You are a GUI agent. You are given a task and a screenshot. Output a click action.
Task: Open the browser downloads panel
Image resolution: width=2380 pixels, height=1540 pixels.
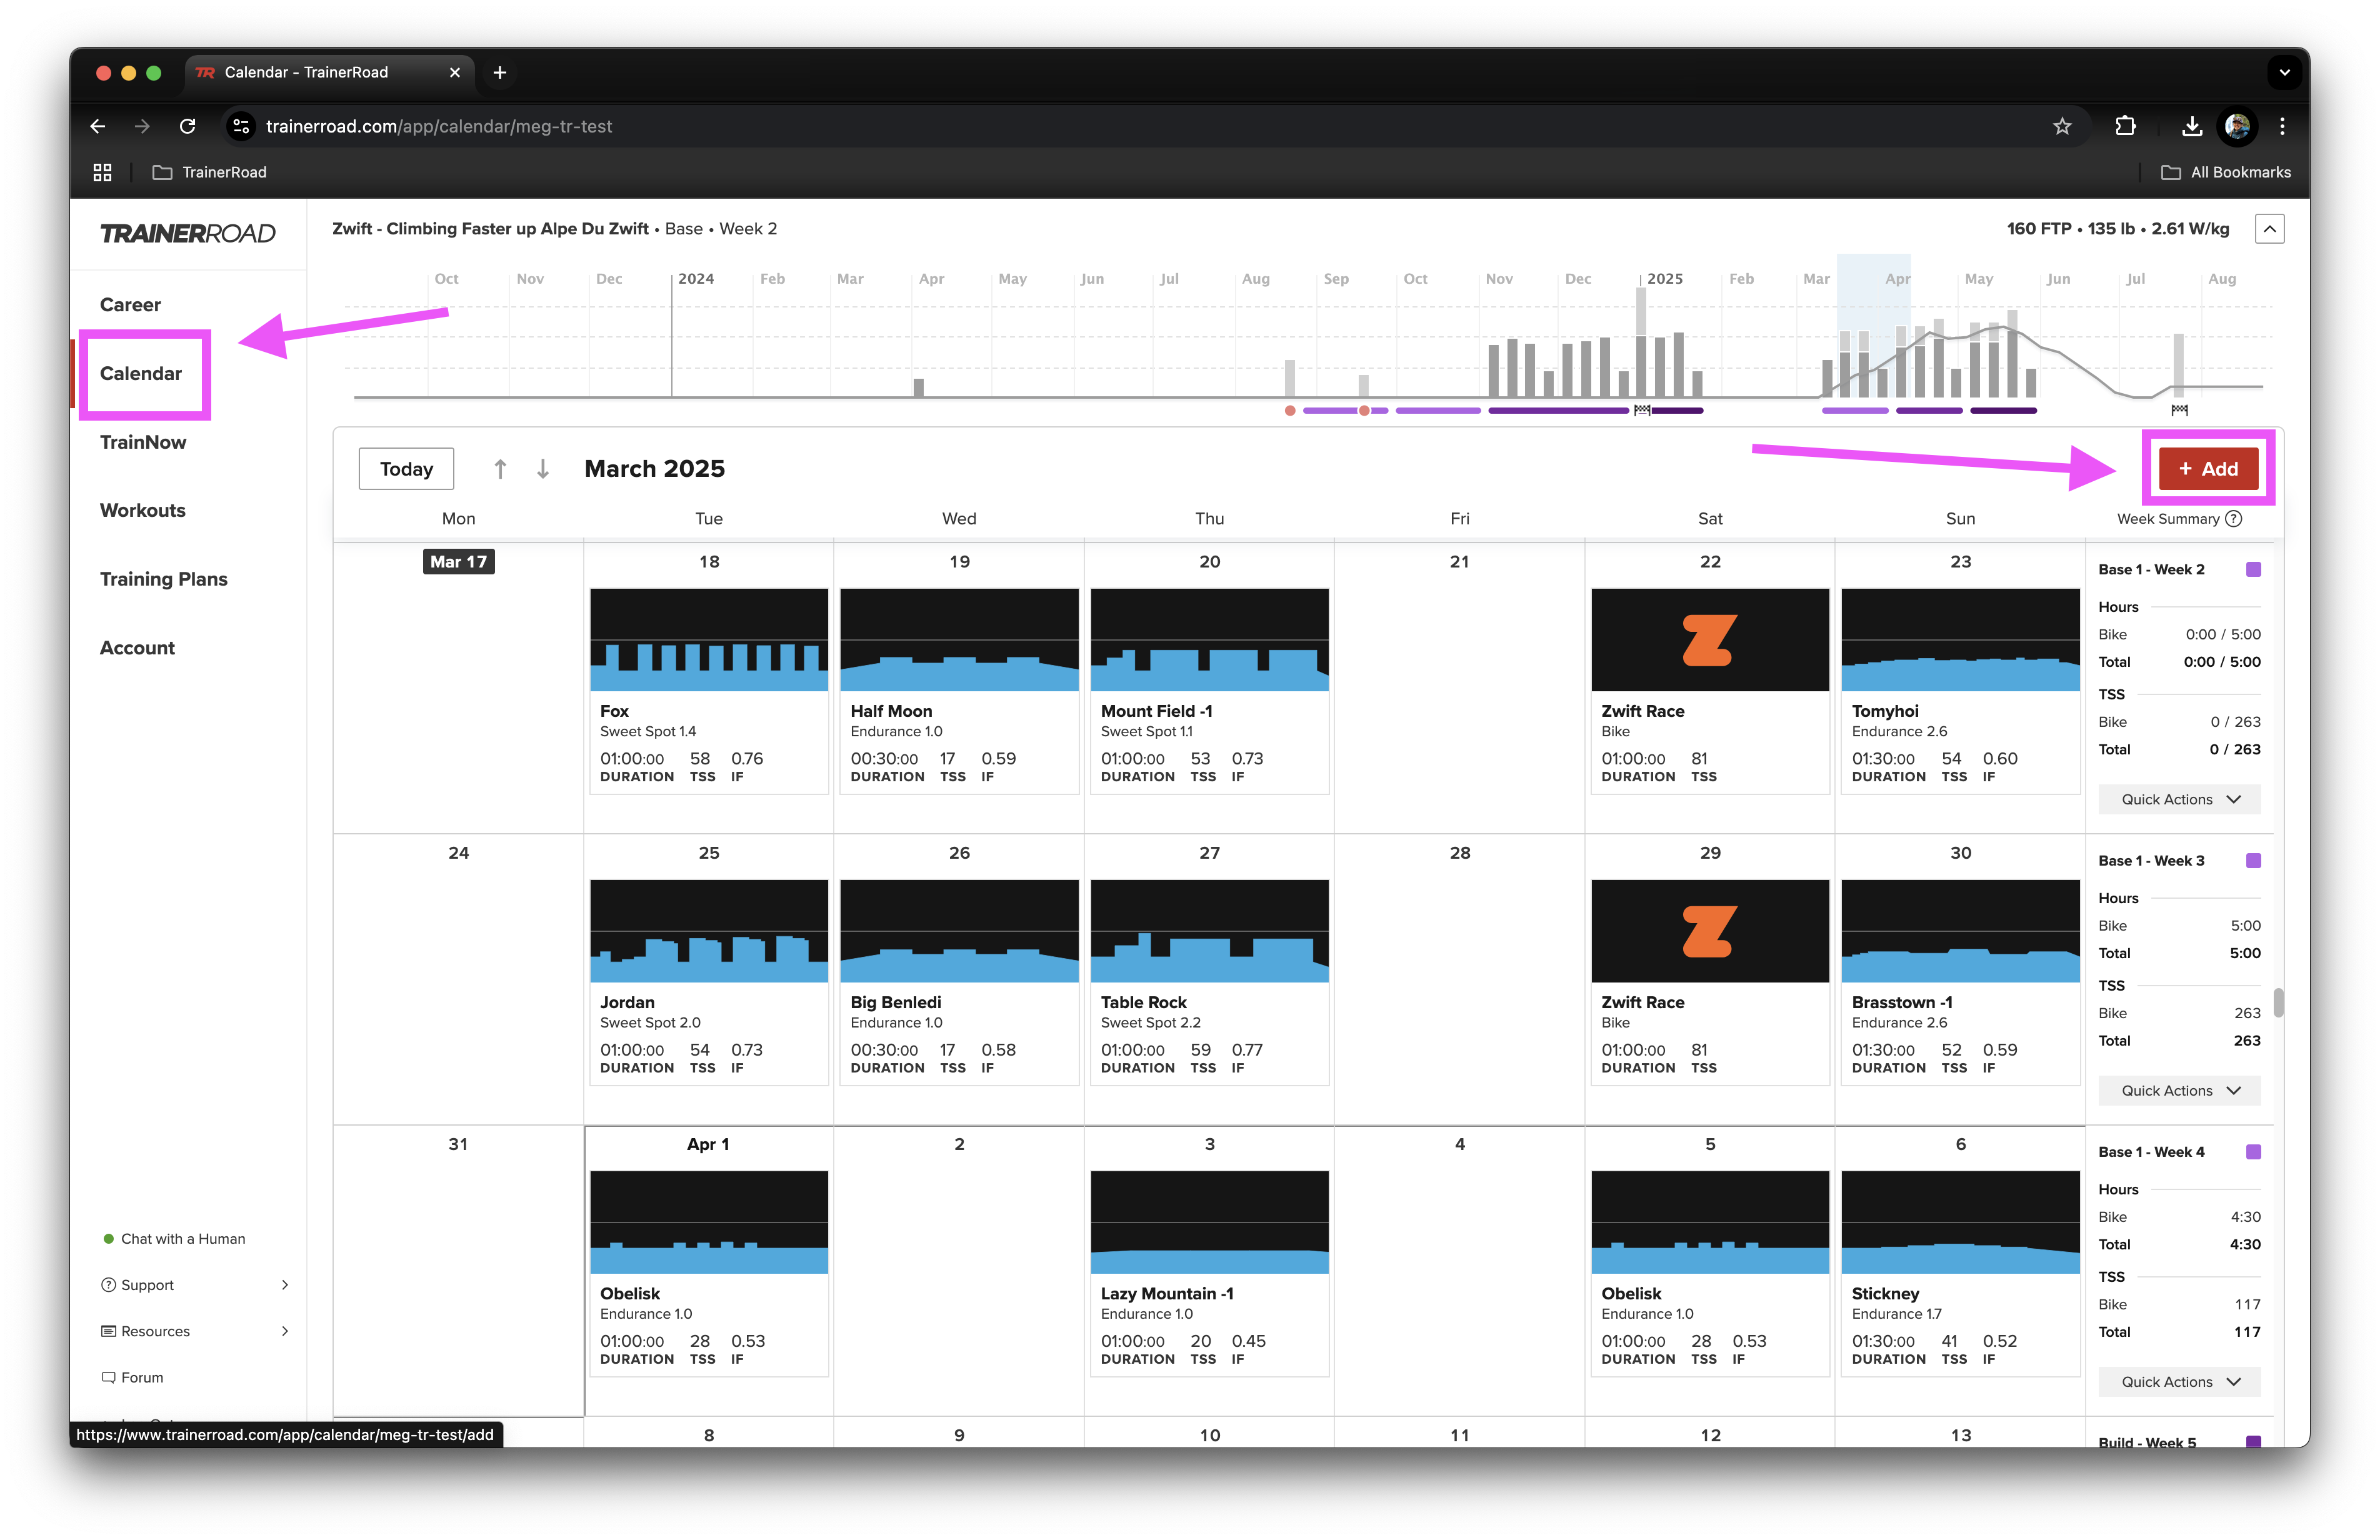click(2191, 126)
